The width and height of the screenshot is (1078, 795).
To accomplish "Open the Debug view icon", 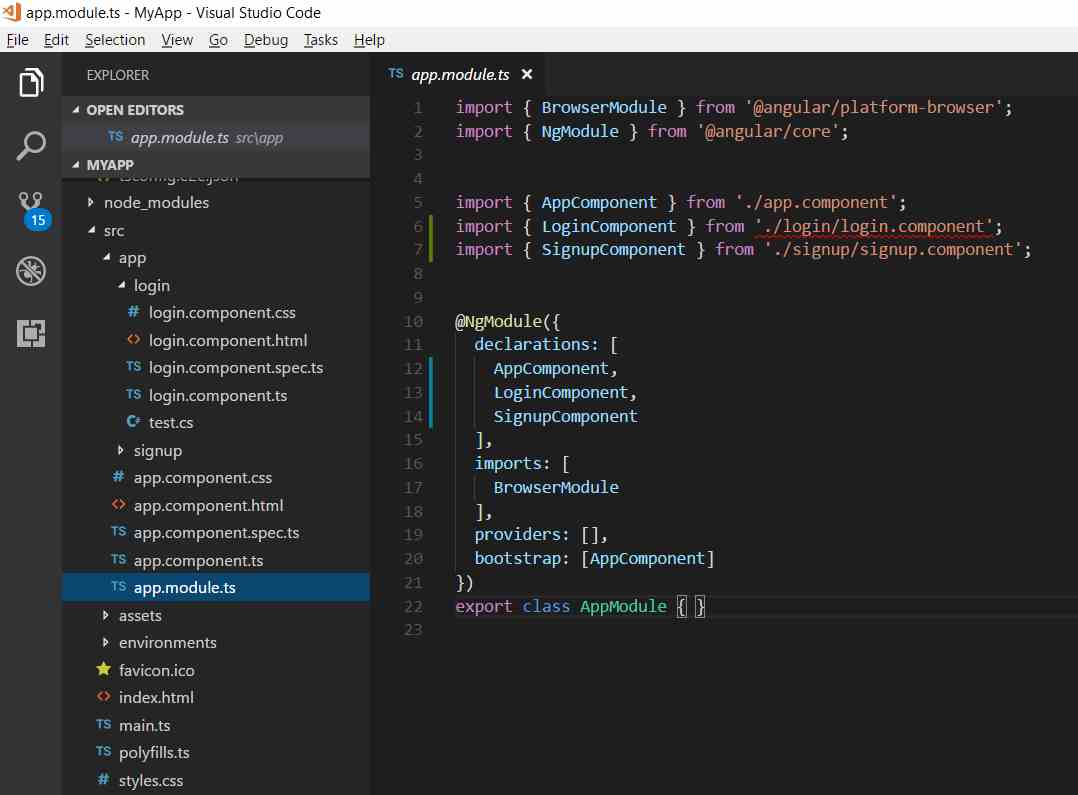I will (30, 270).
